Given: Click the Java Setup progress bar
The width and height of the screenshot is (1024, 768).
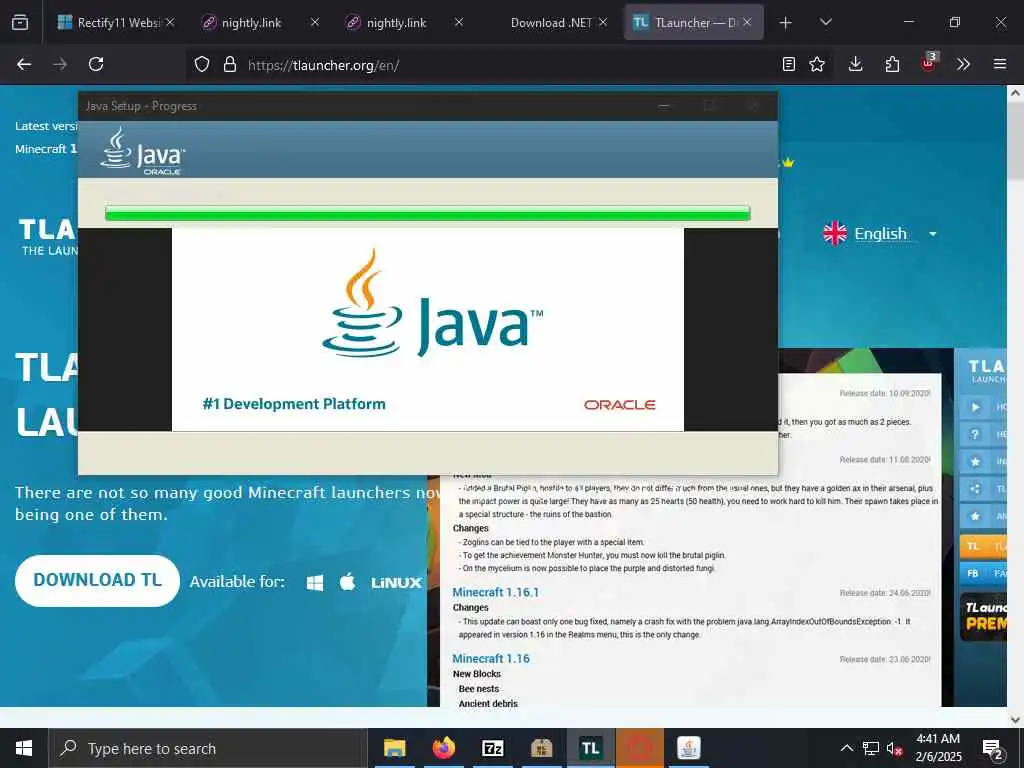Looking at the screenshot, I should 428,214.
